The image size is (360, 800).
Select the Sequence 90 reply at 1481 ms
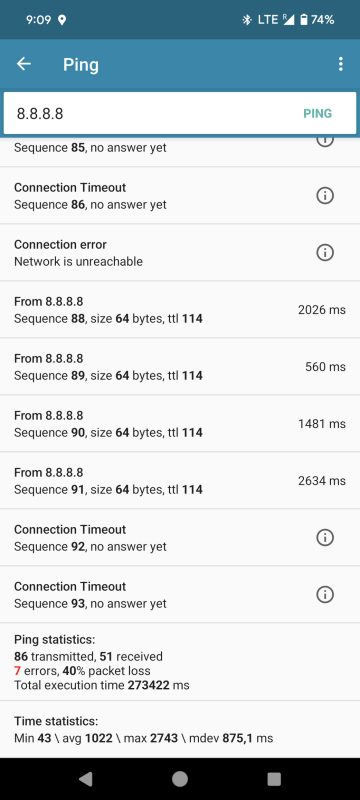(x=180, y=423)
